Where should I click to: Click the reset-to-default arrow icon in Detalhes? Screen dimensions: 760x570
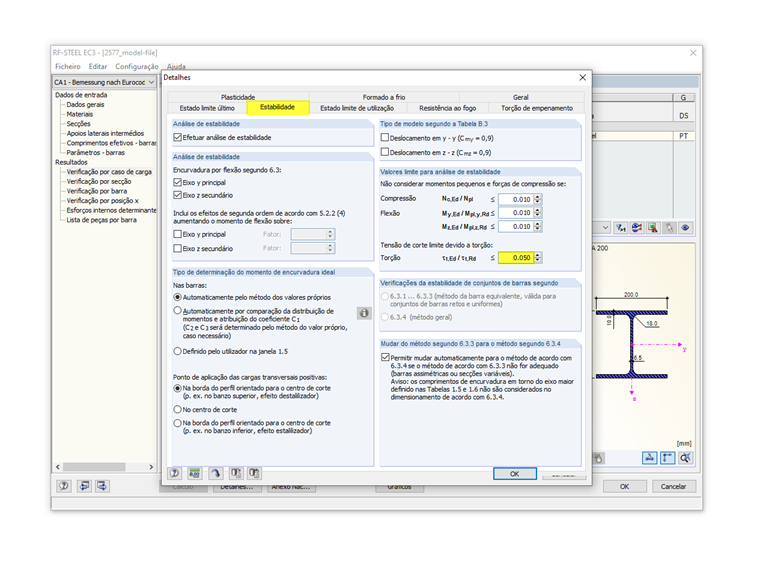[215, 473]
